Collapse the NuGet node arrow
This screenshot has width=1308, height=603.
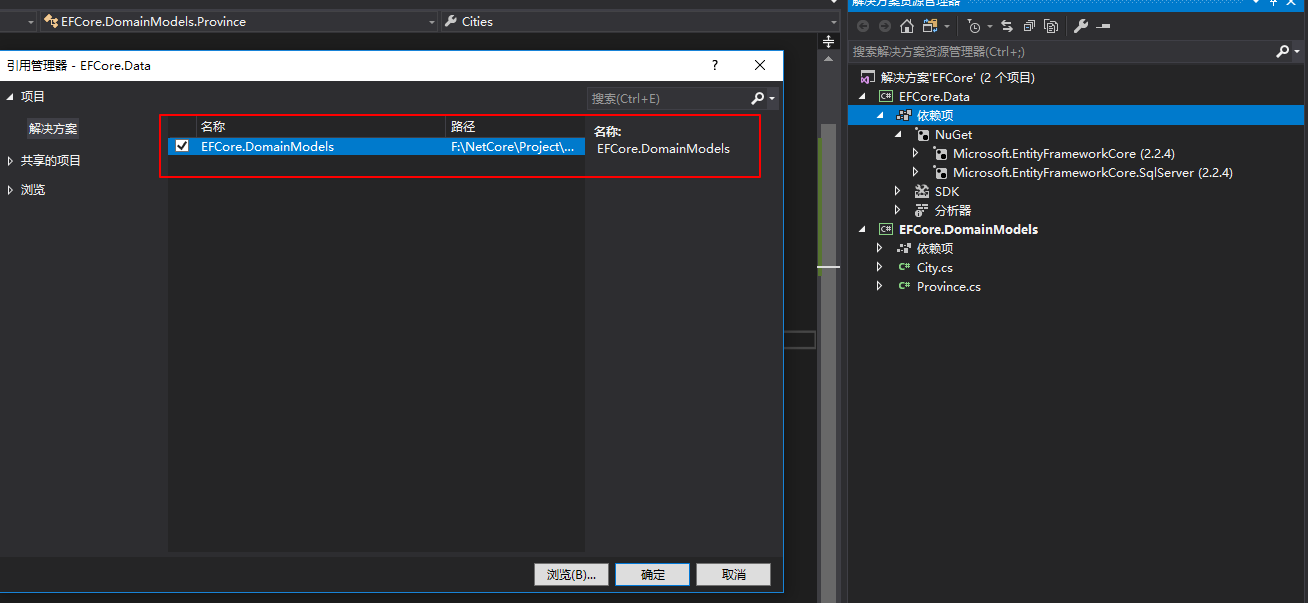tap(898, 134)
